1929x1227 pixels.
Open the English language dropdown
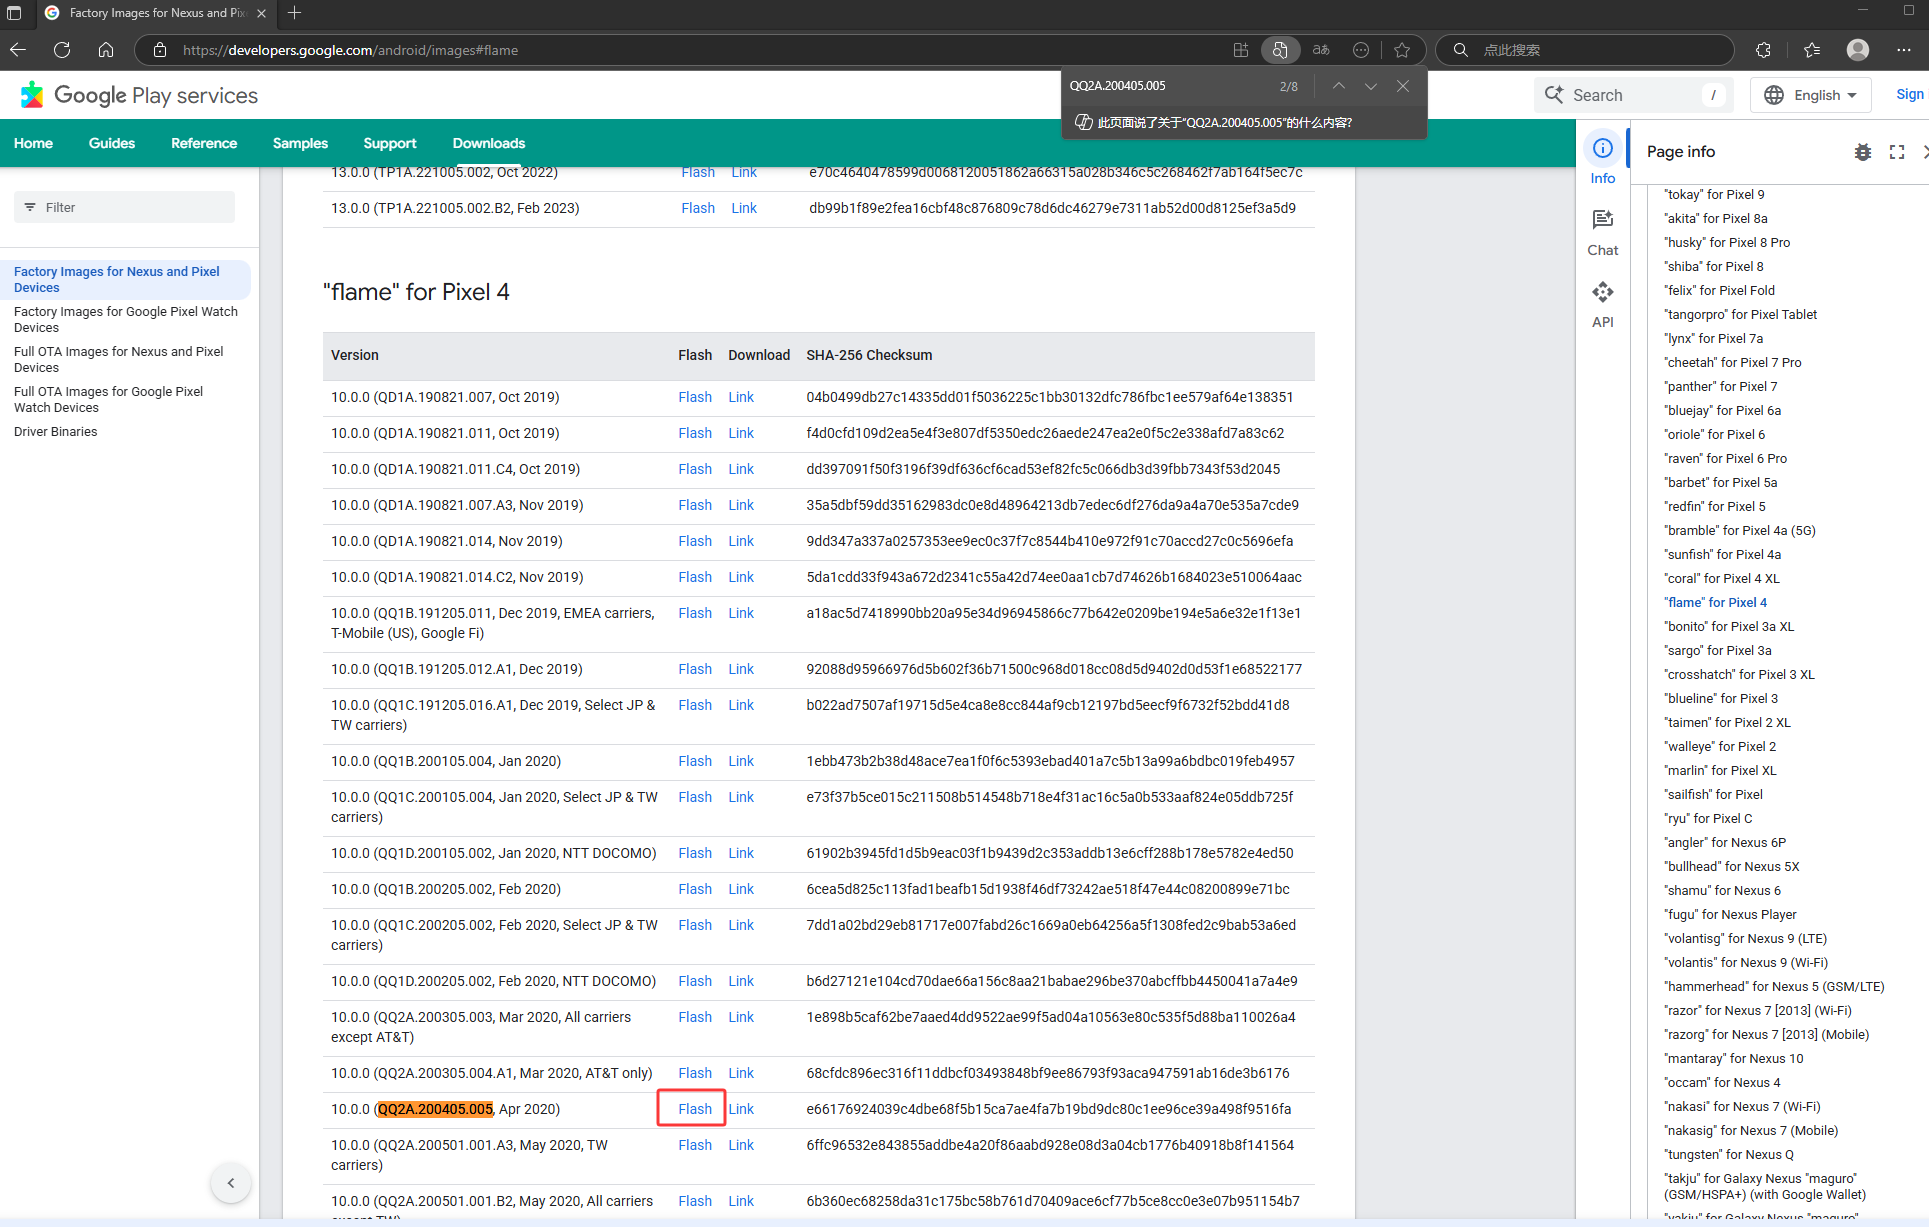pos(1811,95)
